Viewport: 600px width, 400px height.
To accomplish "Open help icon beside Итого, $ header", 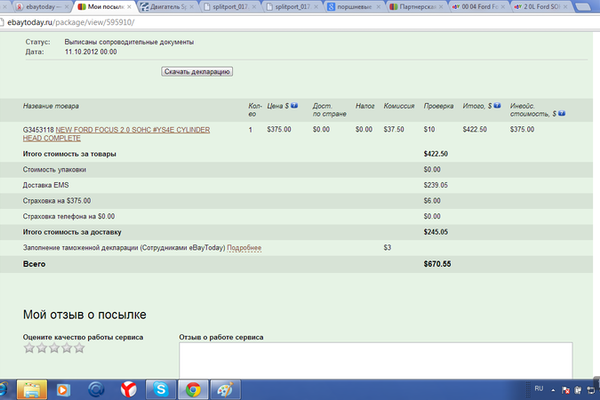I will 497,106.
